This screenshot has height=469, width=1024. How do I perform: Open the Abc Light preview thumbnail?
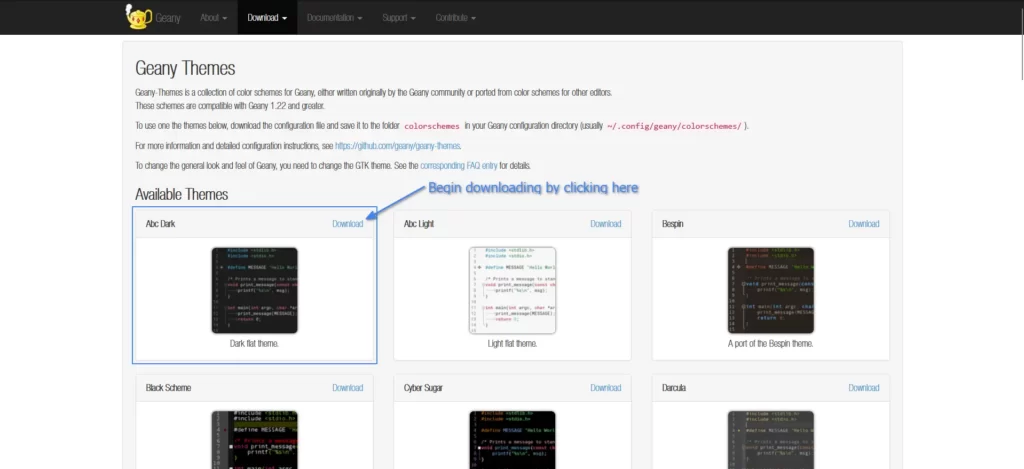(x=513, y=290)
